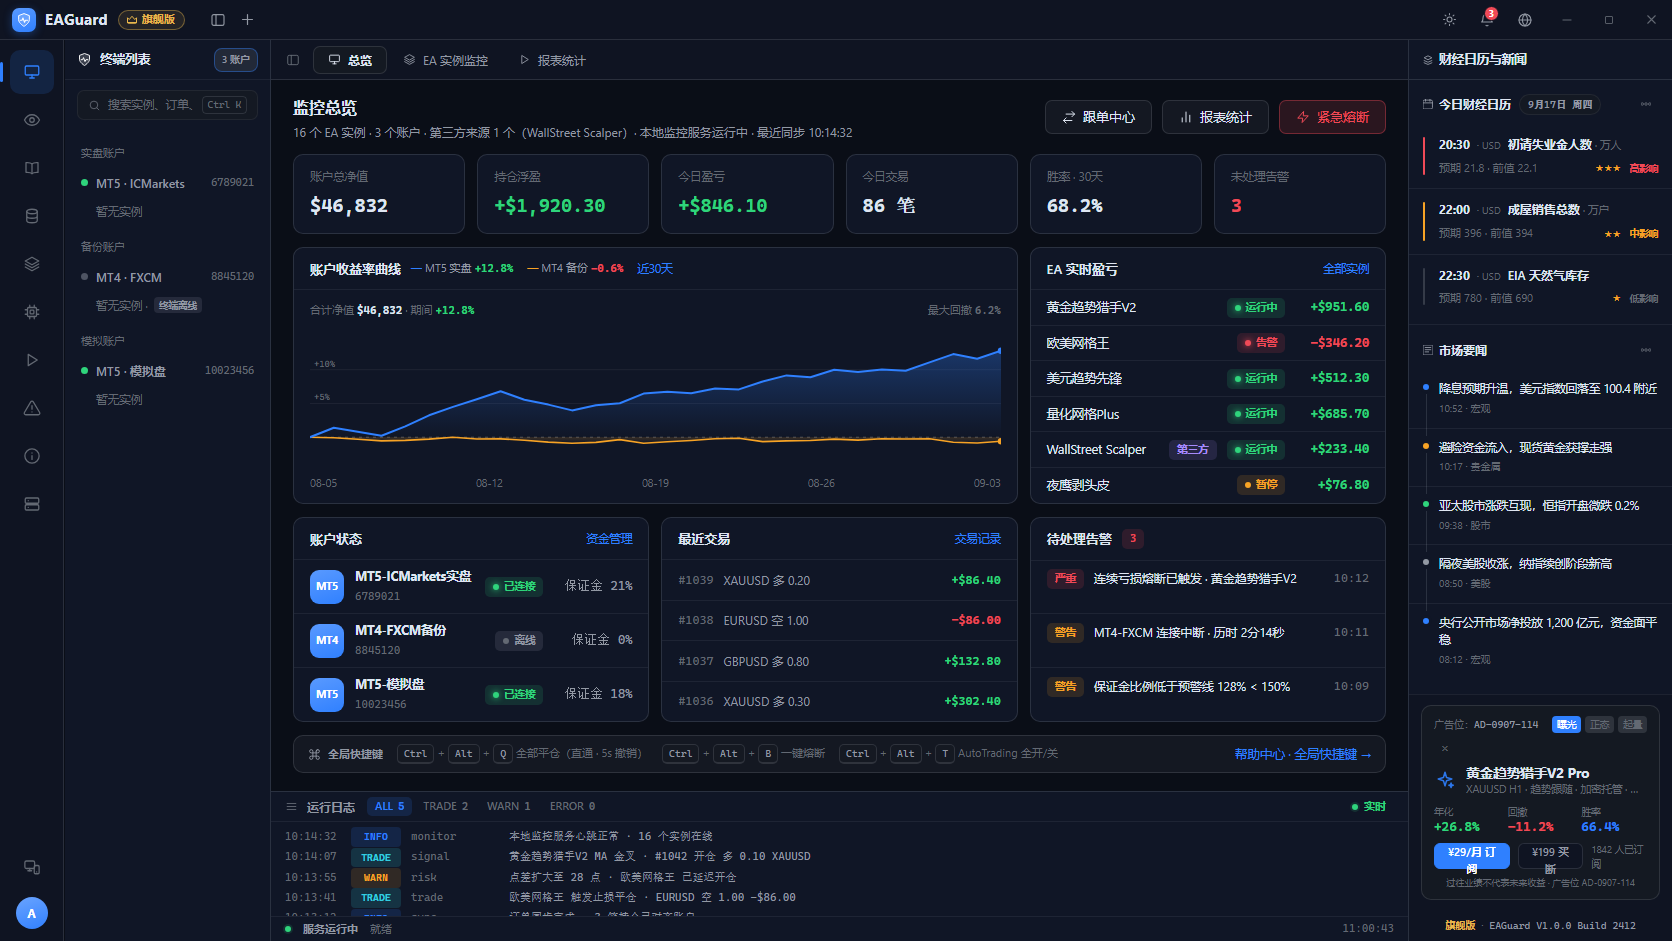The height and width of the screenshot is (941, 1672).
Task: Toggle light/dark theme sun icon
Action: [1449, 20]
